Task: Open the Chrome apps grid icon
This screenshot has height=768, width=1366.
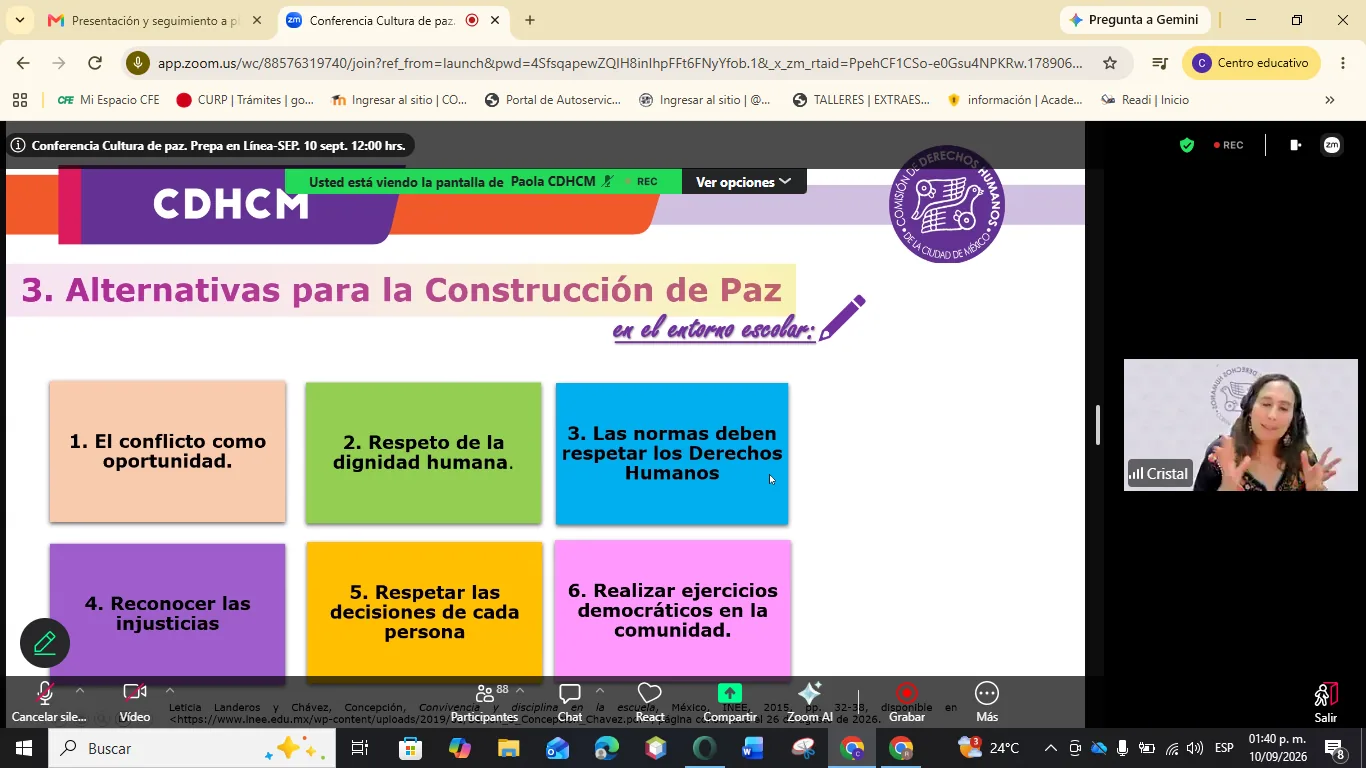Action: pos(19,100)
